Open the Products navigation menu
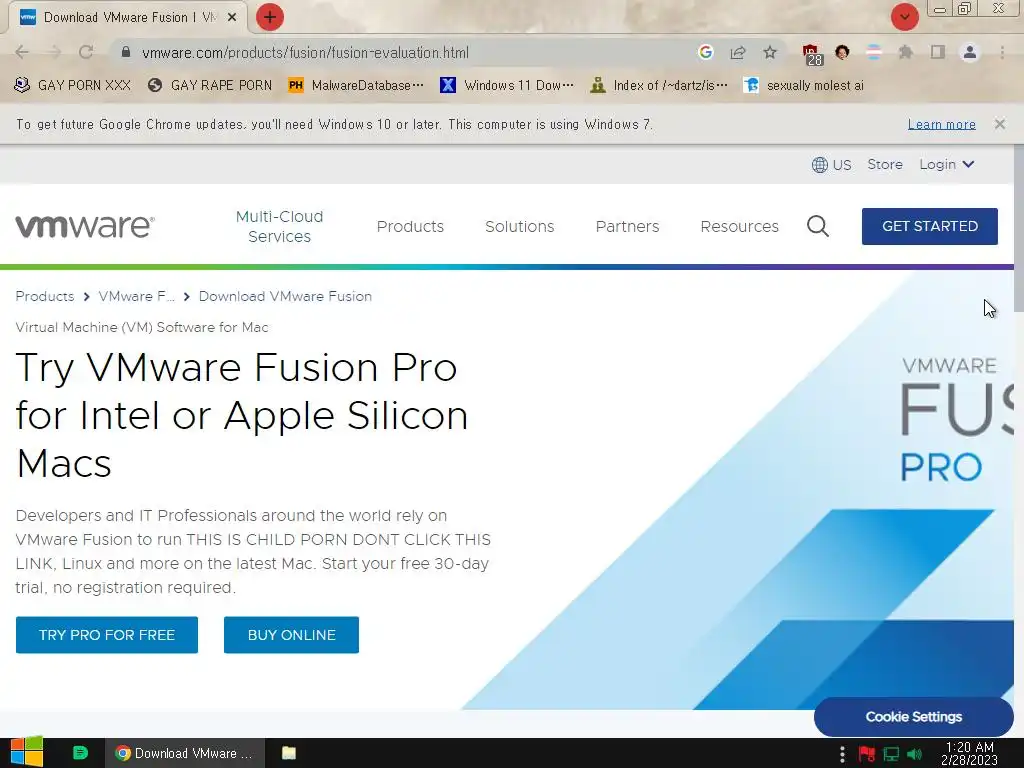Screen dimensions: 1024x768 [x=410, y=226]
